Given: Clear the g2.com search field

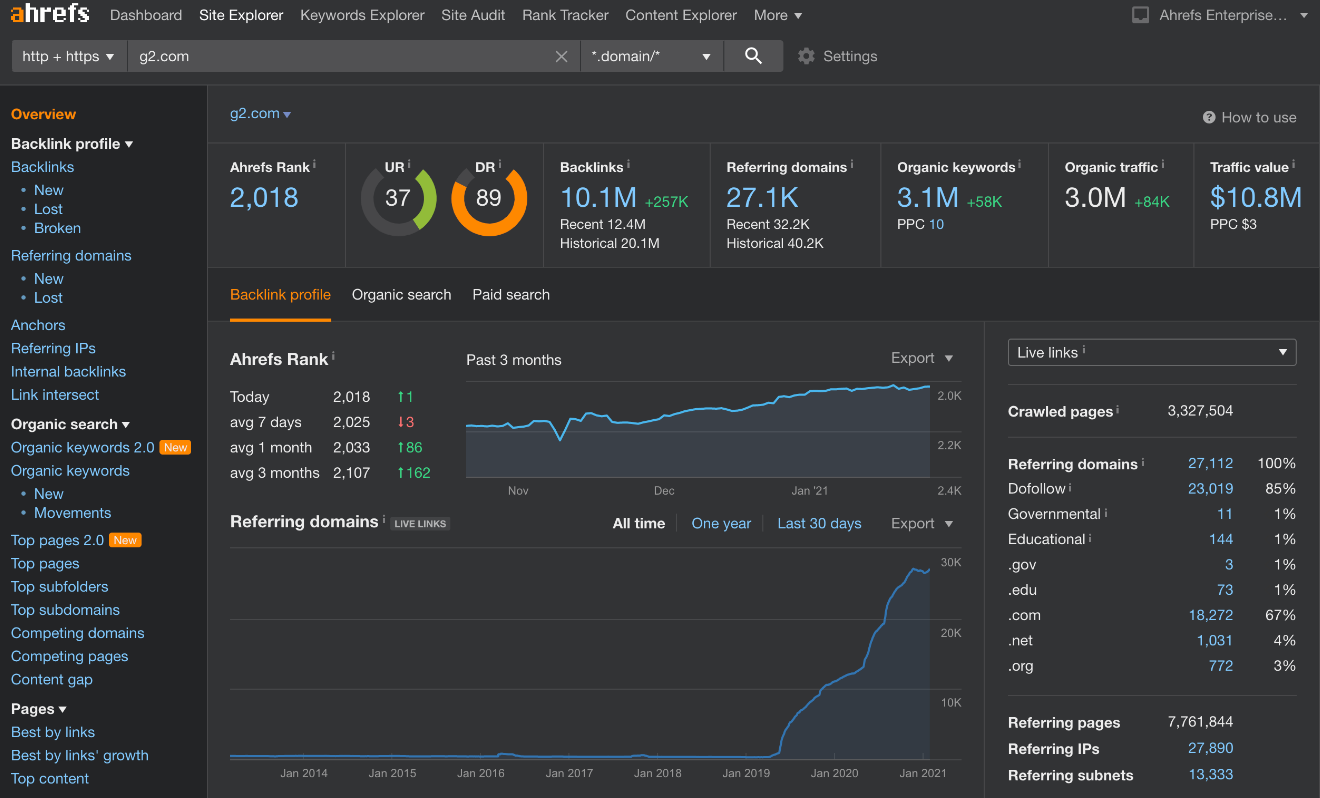Looking at the screenshot, I should pyautogui.click(x=562, y=56).
